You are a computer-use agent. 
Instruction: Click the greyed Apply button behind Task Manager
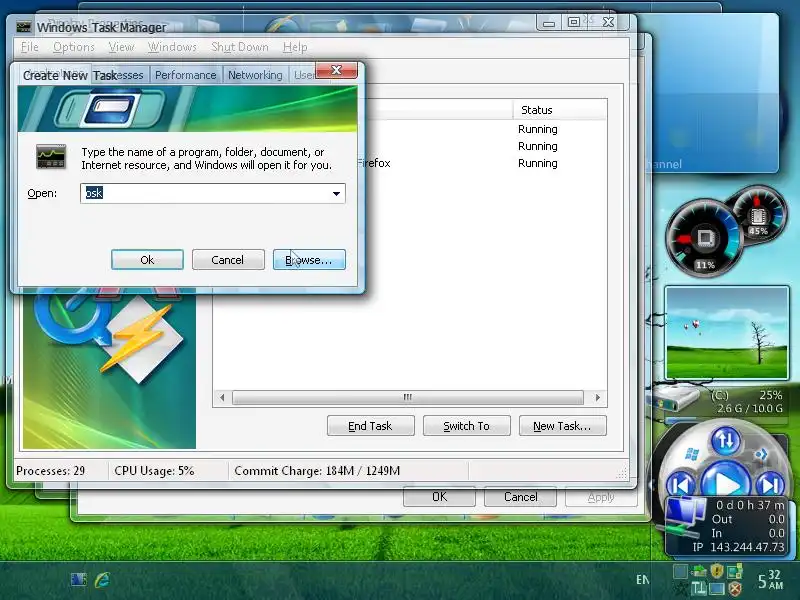click(x=601, y=497)
